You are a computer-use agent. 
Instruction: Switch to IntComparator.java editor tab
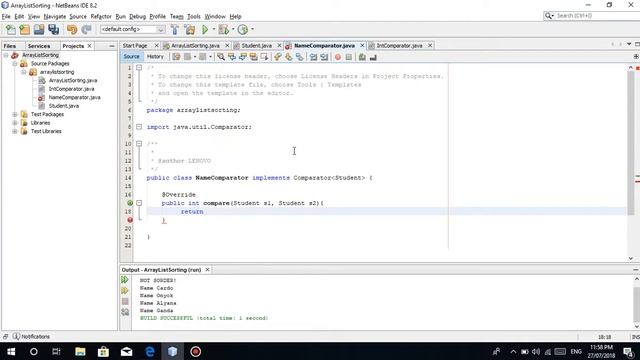399,46
